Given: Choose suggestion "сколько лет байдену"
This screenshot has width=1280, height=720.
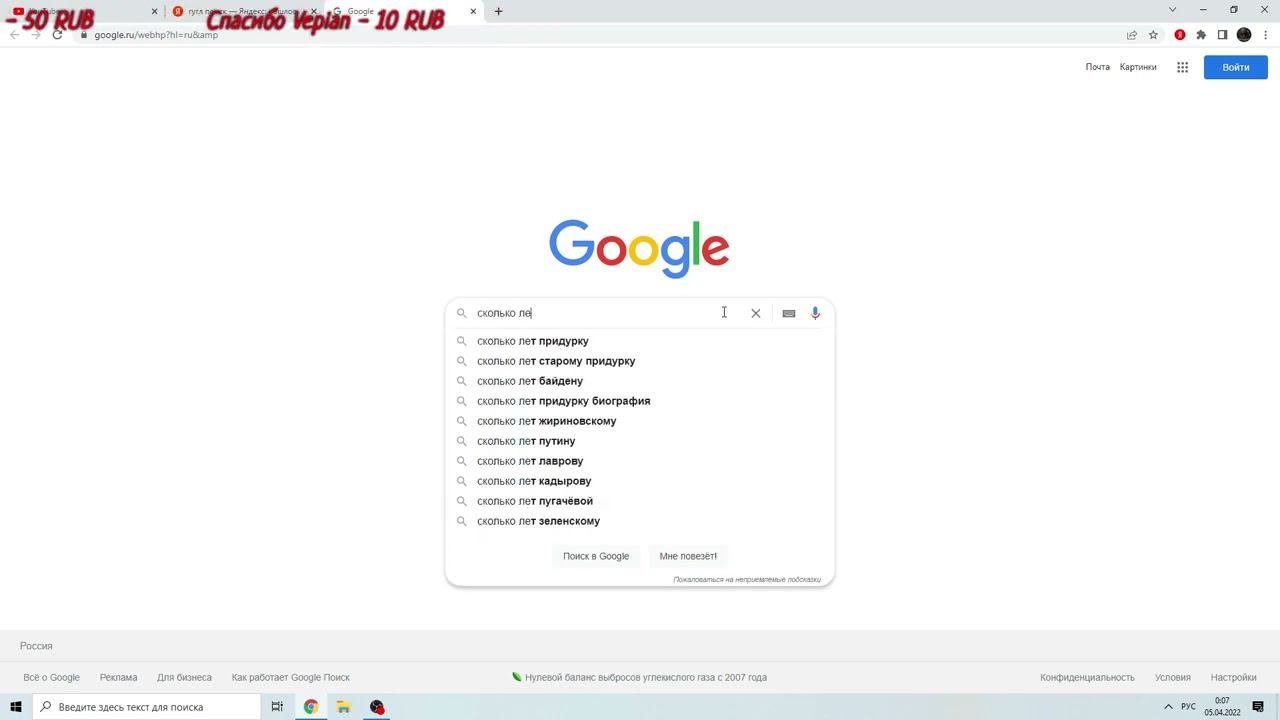Looking at the screenshot, I should tap(640, 381).
